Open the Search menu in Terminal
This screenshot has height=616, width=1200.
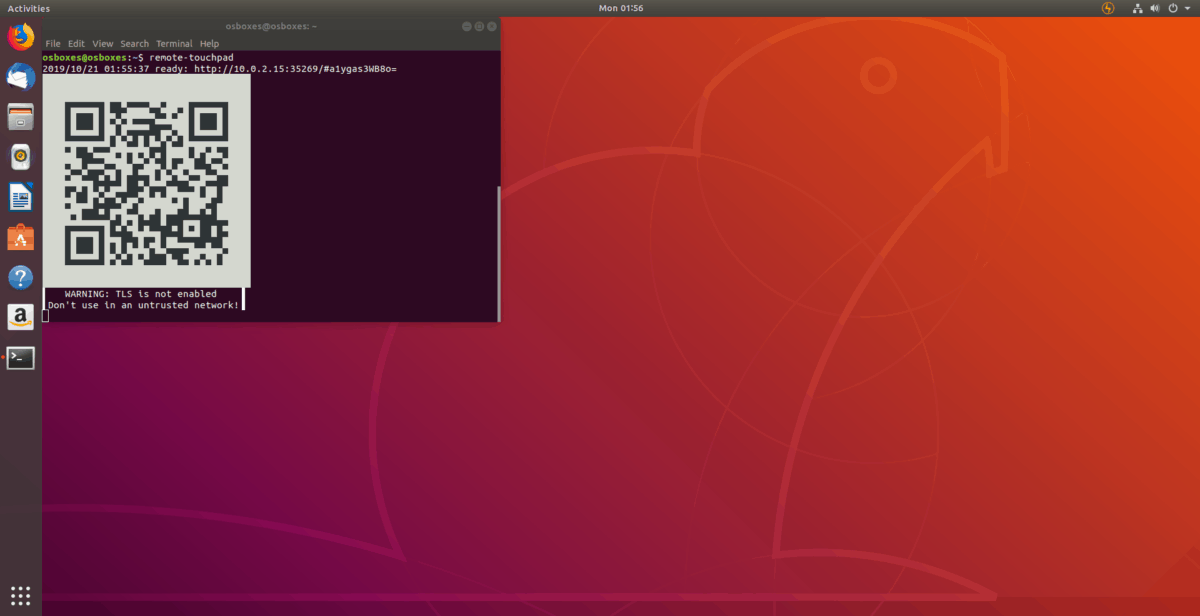point(134,43)
